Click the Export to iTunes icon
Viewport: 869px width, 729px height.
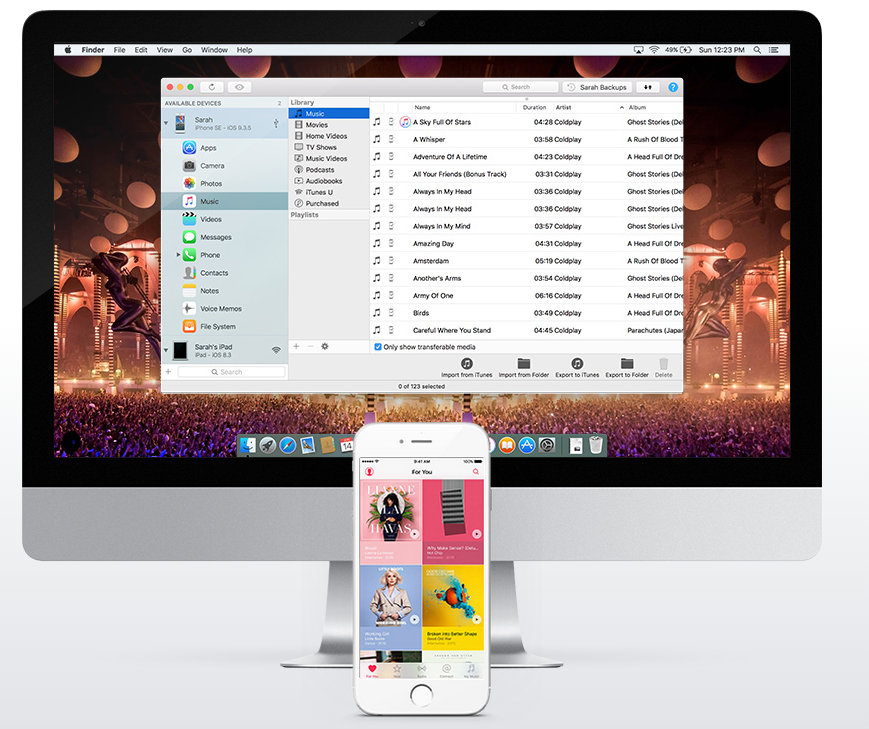[577, 364]
